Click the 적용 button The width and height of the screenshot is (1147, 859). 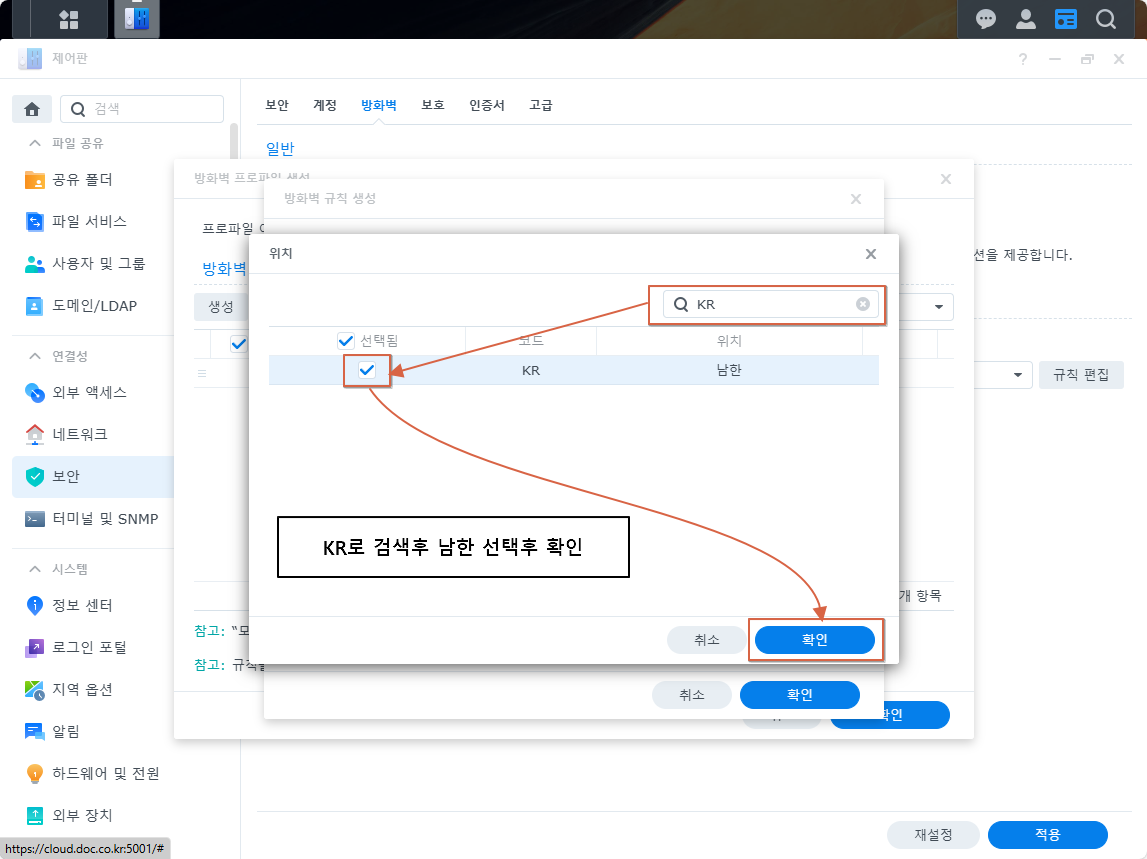[x=1048, y=835]
